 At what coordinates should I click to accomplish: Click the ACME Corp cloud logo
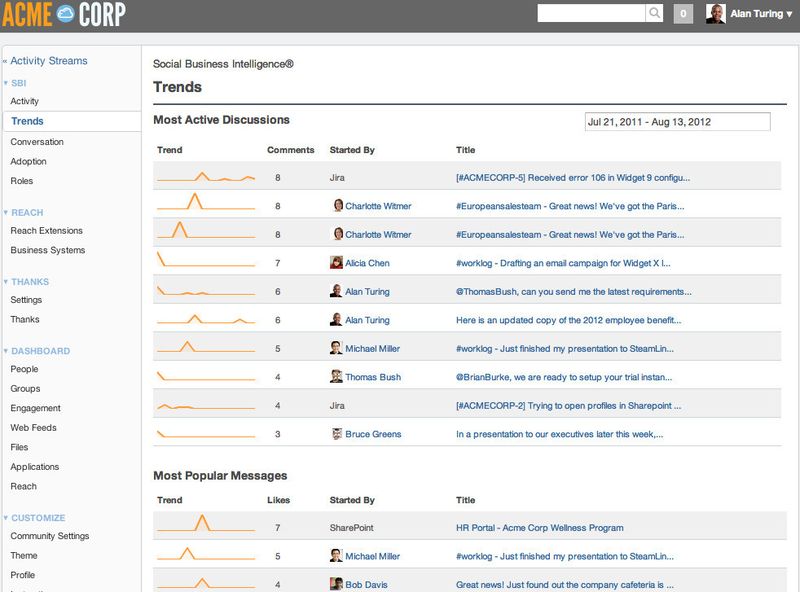coord(65,14)
